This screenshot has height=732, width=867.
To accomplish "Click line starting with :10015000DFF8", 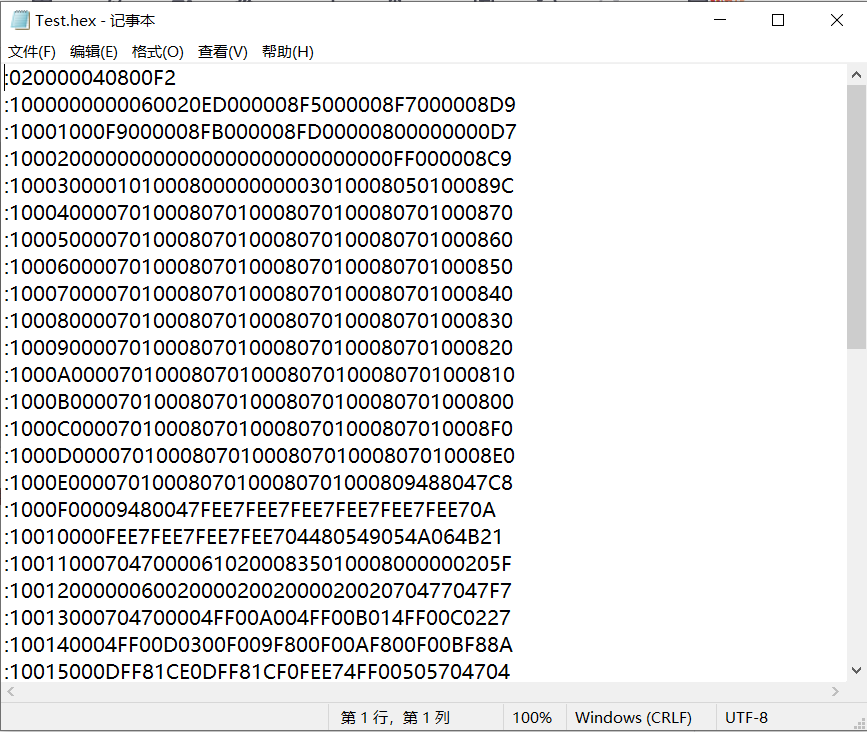I will [257, 672].
